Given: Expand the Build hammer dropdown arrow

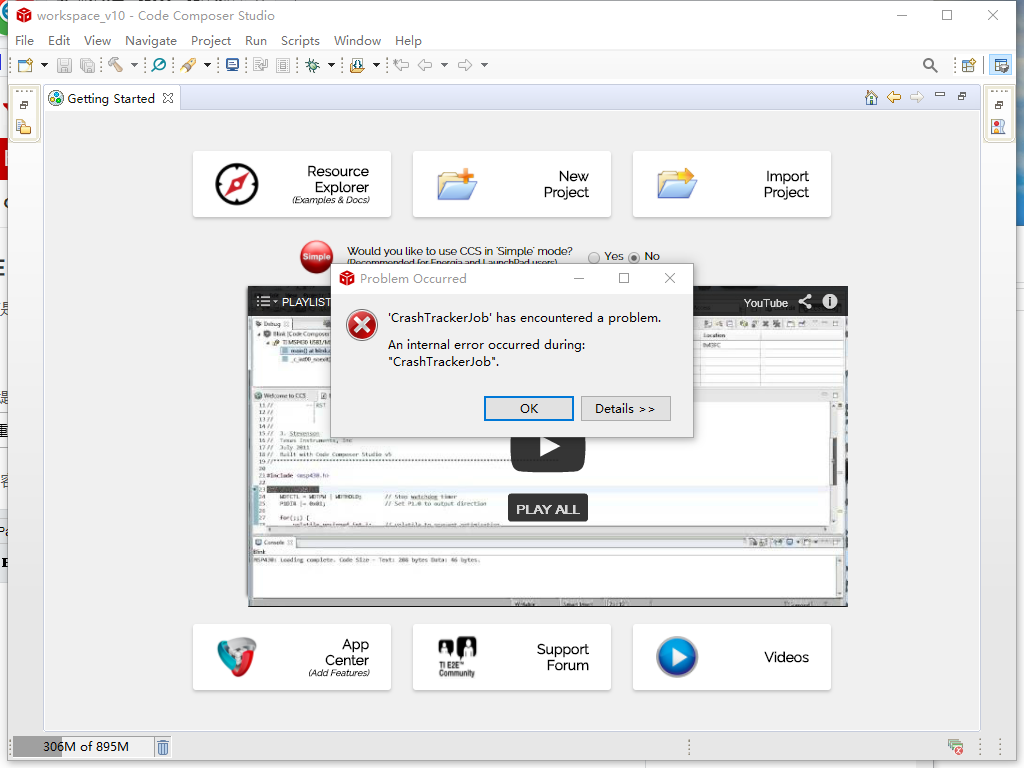Looking at the screenshot, I should click(134, 65).
